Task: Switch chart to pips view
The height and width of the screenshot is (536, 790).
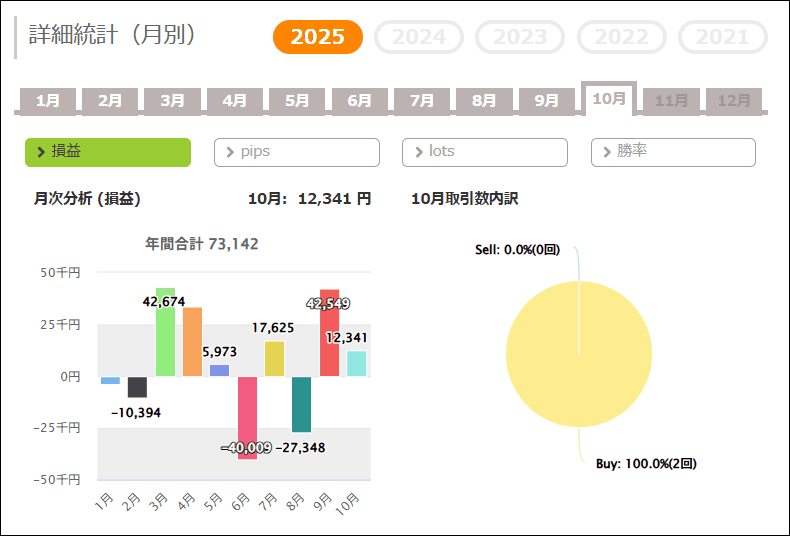Action: 297,152
